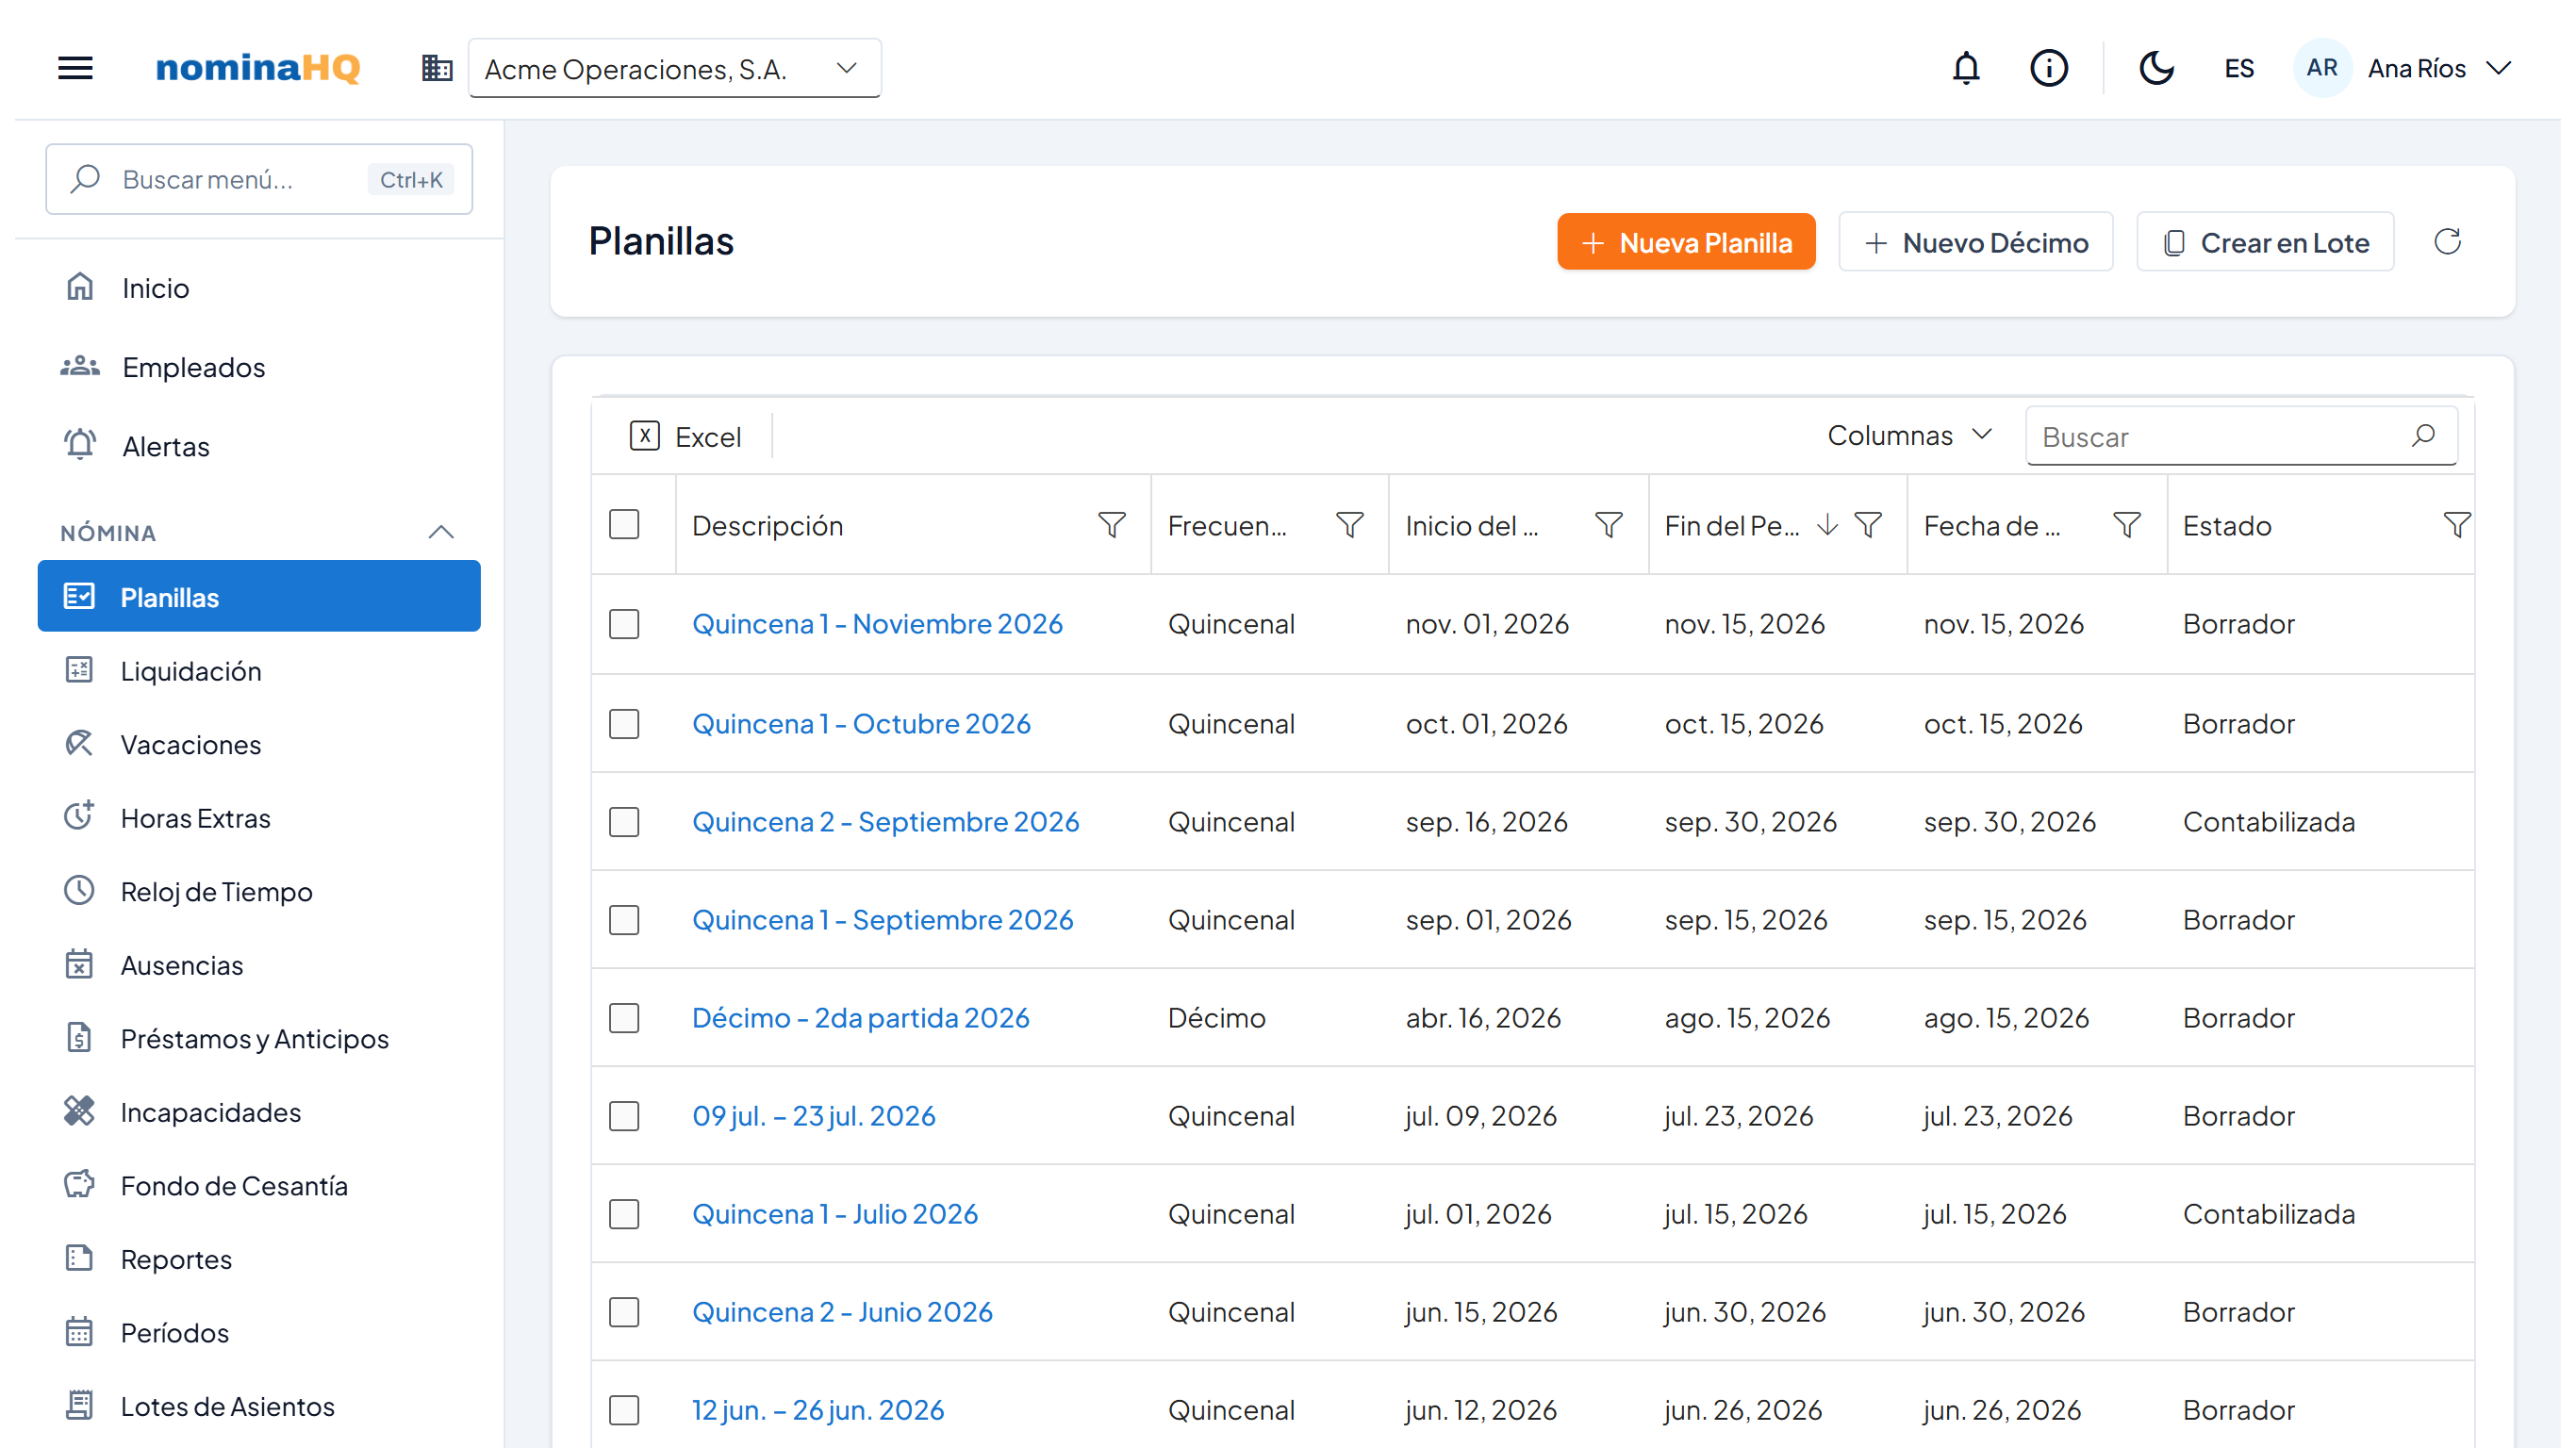Open Fondo de Cesantía menu item
2576x1448 pixels.
pos(259,1186)
